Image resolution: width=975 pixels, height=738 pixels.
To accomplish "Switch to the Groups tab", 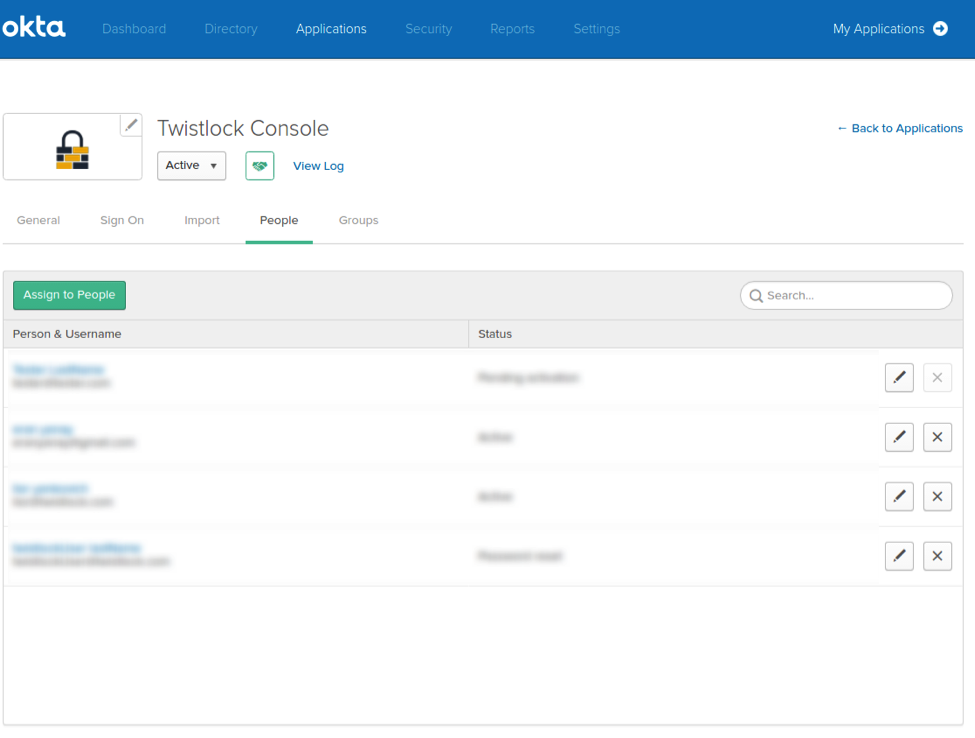I will (x=358, y=220).
